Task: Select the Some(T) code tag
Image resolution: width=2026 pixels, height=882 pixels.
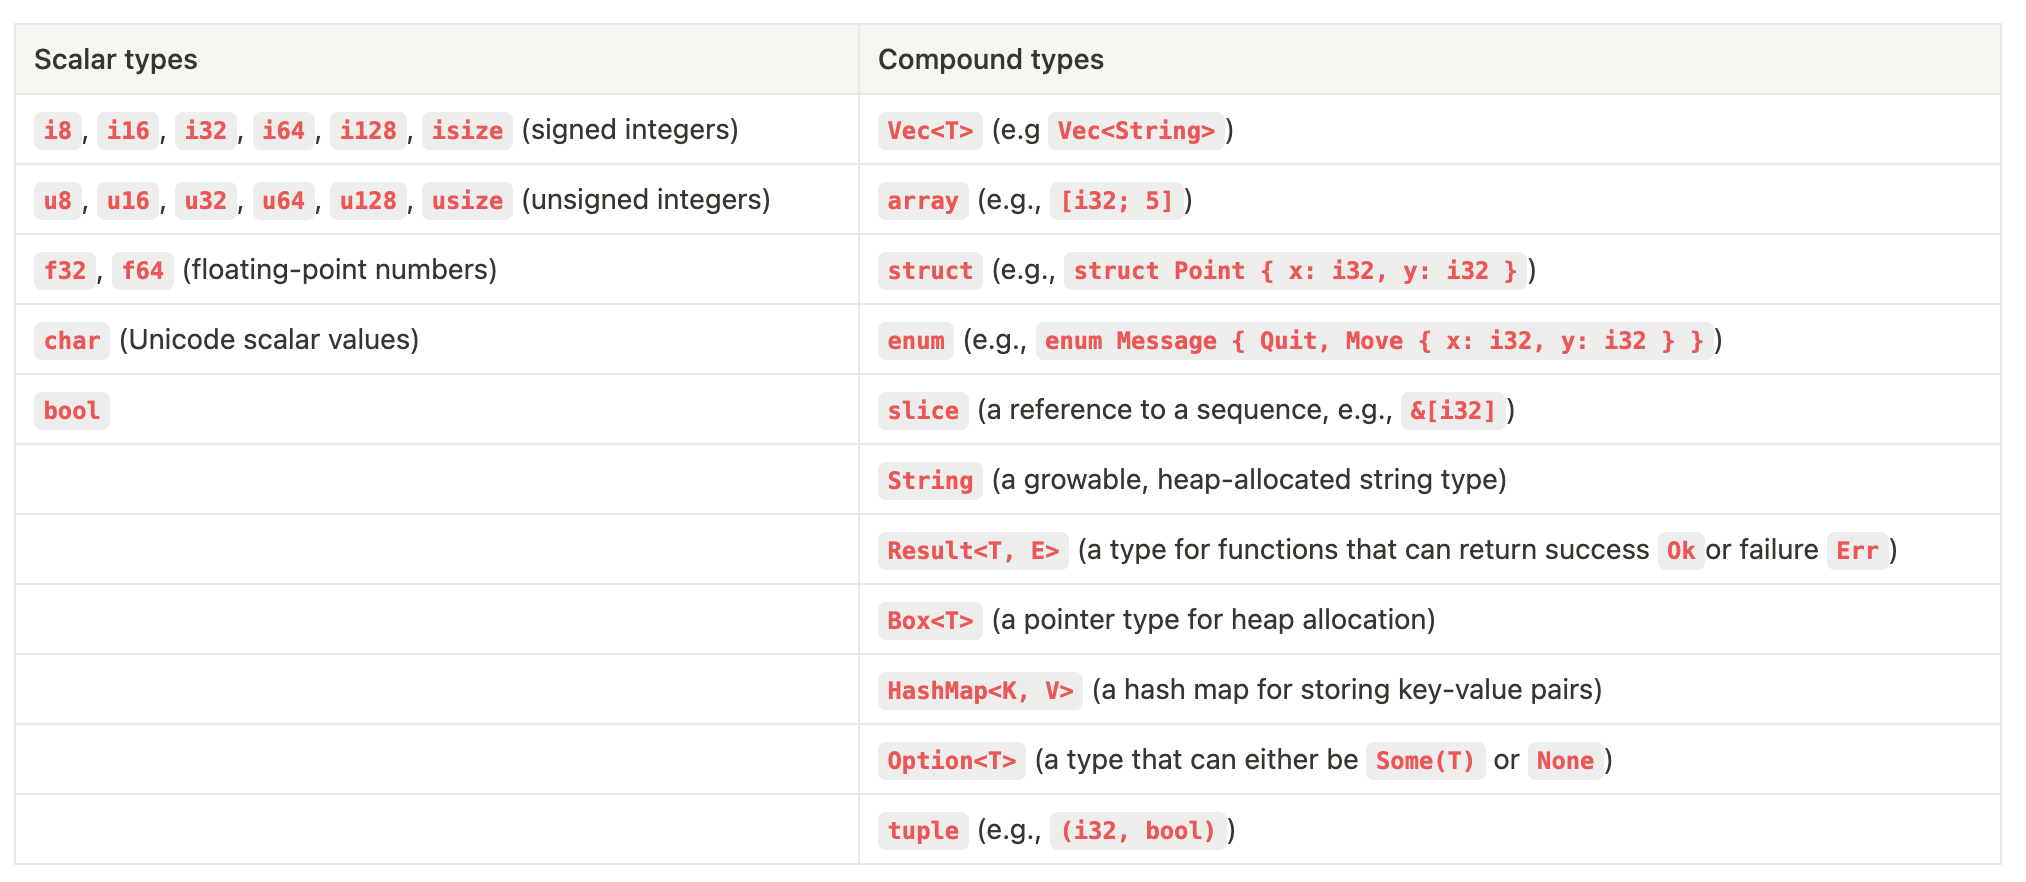Action: coord(1425,761)
